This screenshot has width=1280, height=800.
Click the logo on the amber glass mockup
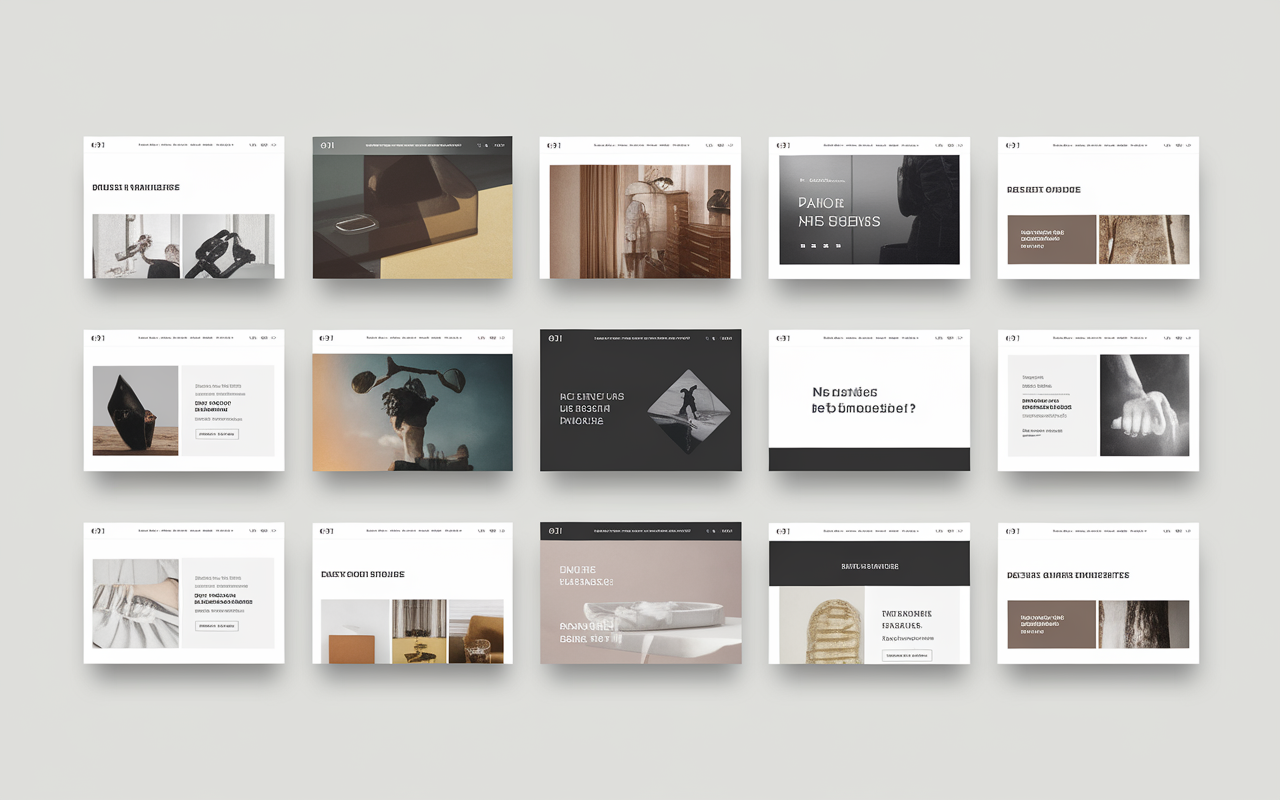[x=327, y=145]
